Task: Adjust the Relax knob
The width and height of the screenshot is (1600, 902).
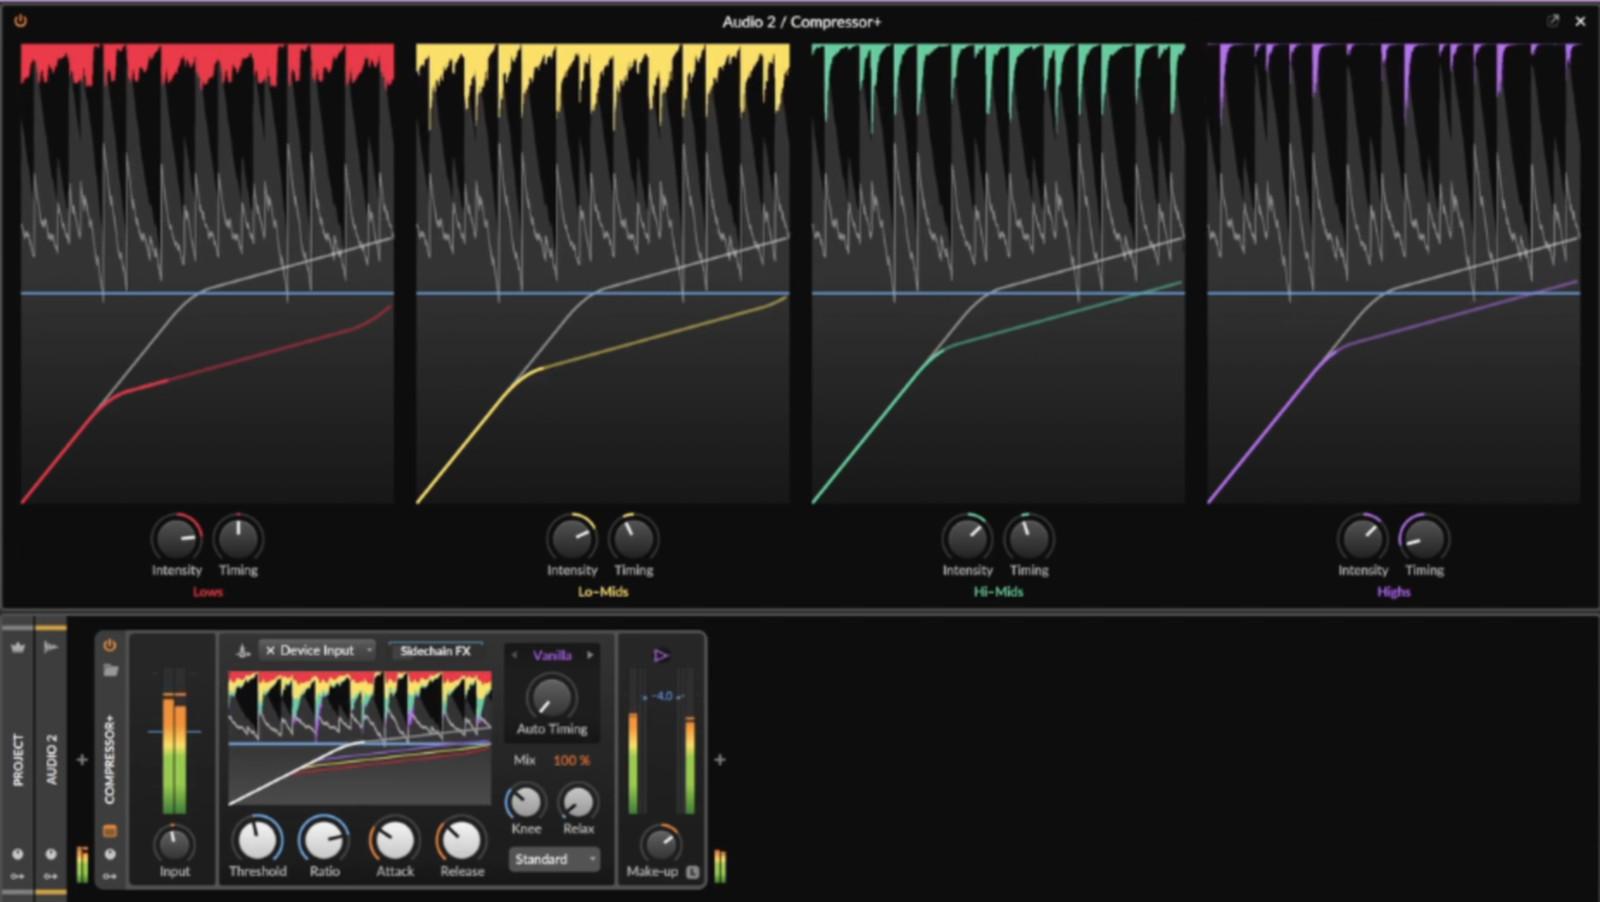Action: coord(578,802)
